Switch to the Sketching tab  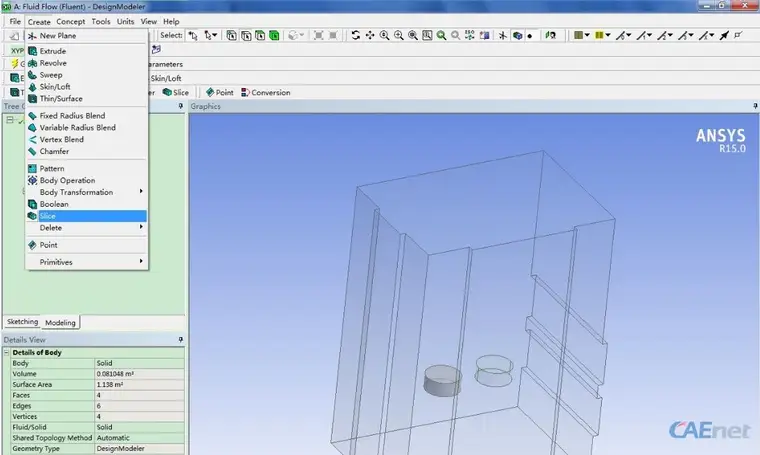tap(22, 322)
